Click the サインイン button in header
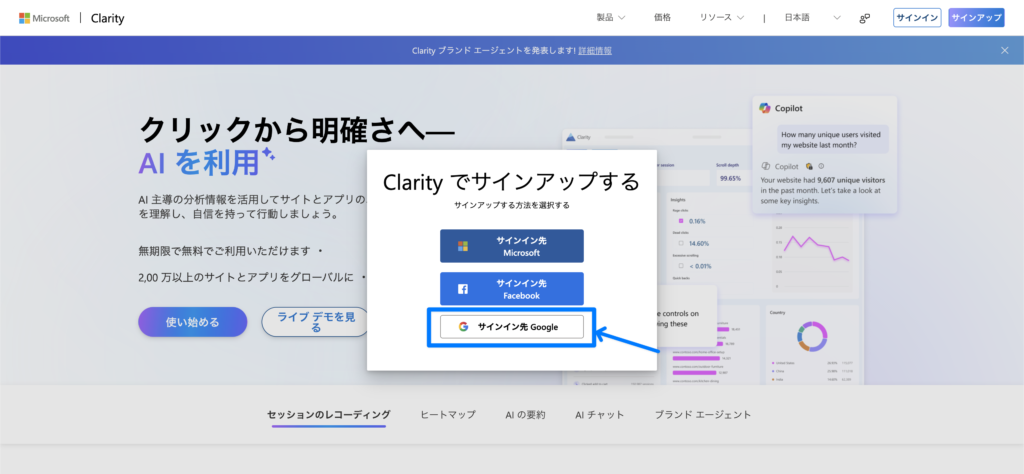The width and height of the screenshot is (1024, 474). 917,18
